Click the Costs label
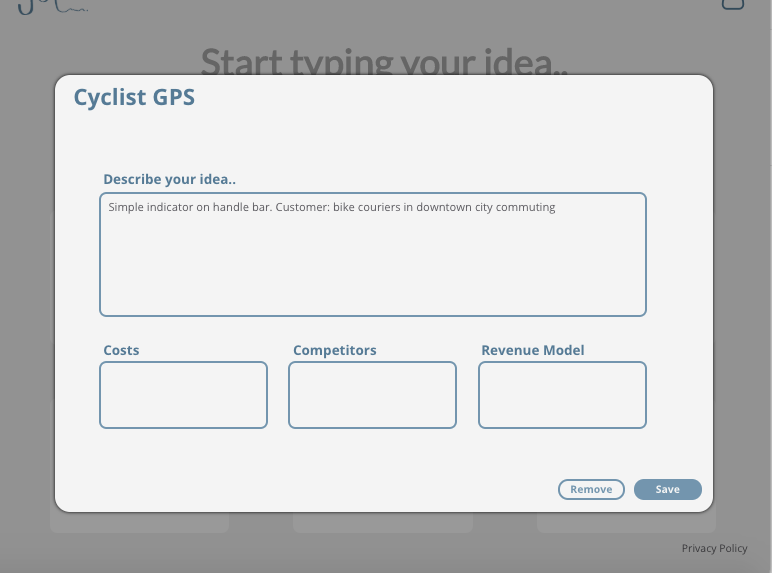Viewport: 772px width, 573px height. click(x=121, y=350)
